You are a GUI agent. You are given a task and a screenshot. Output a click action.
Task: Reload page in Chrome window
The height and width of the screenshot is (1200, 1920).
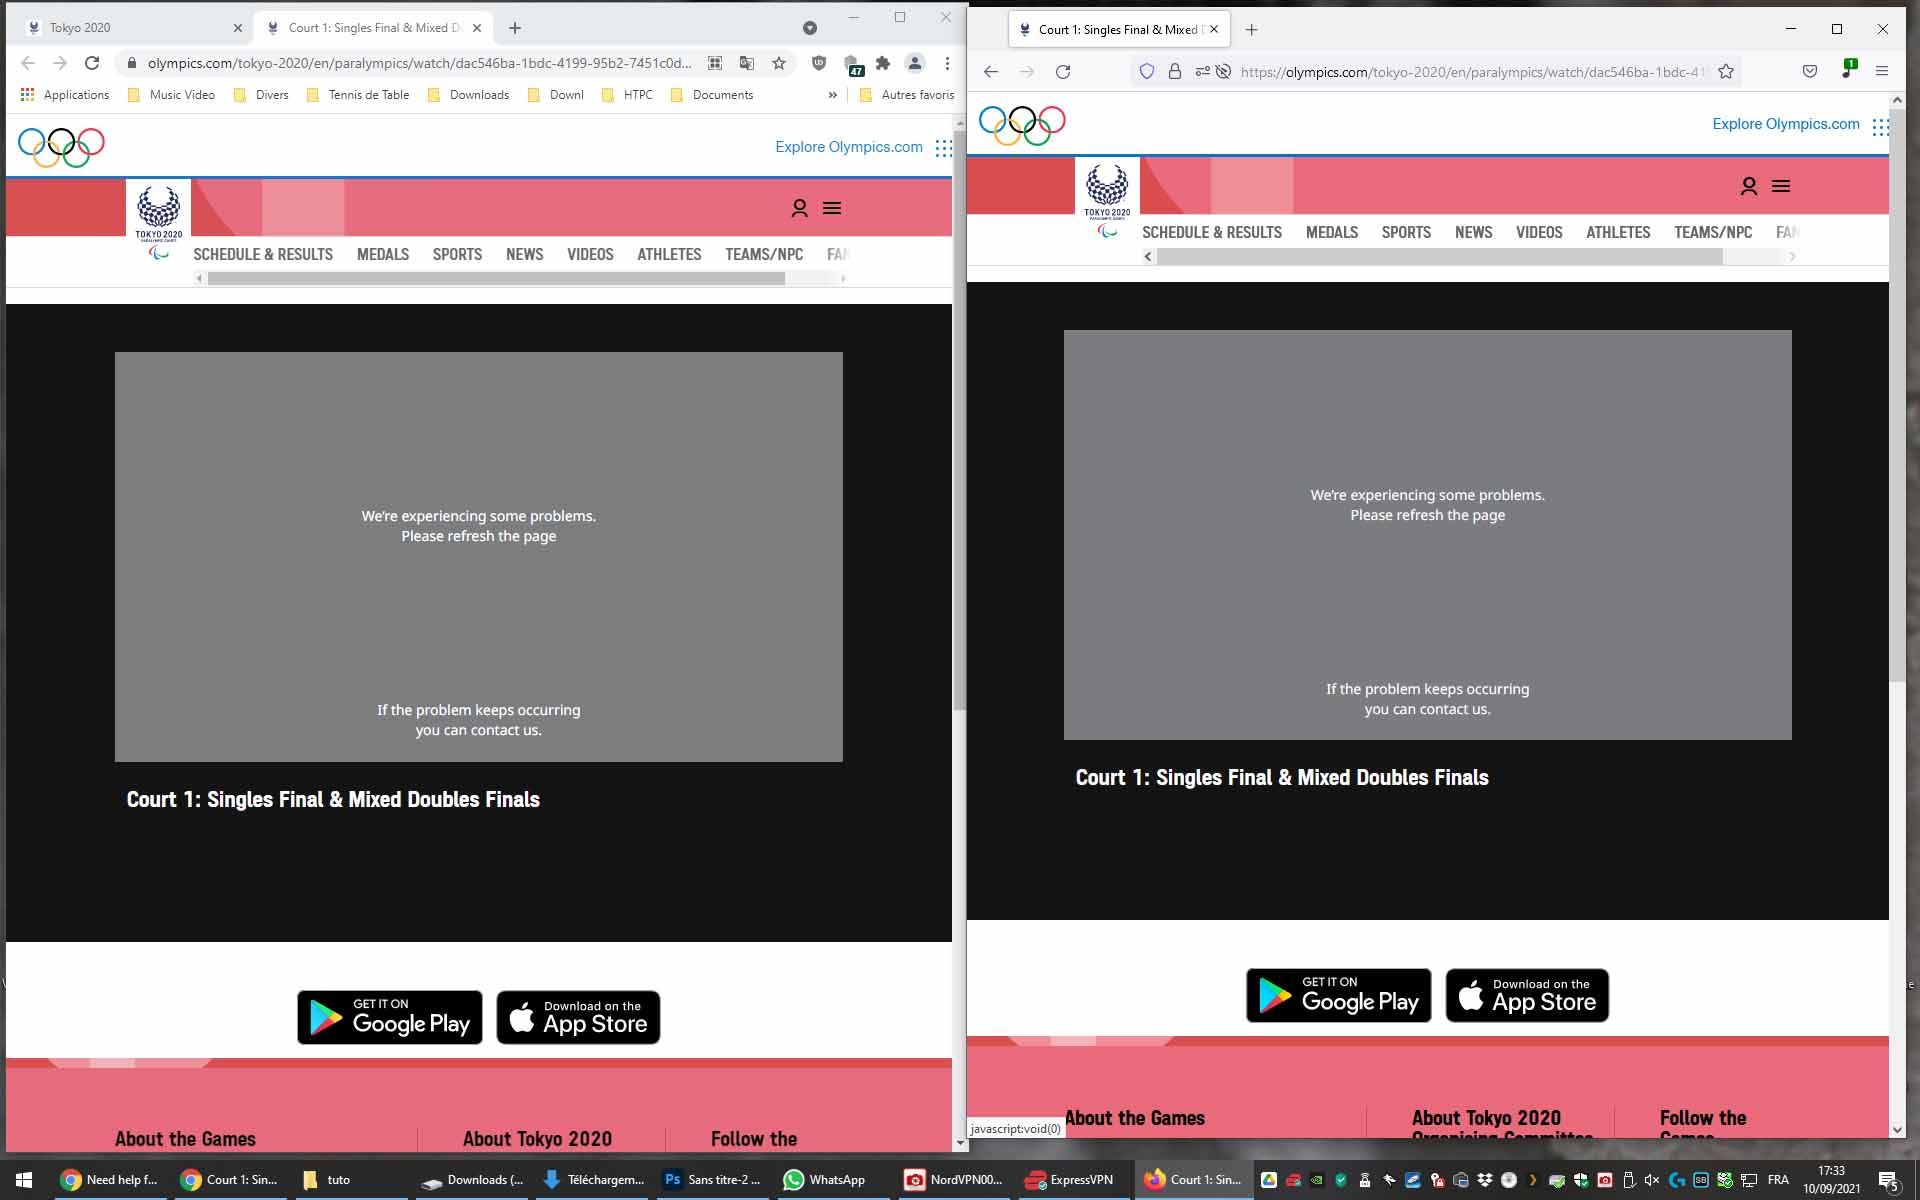coord(92,63)
